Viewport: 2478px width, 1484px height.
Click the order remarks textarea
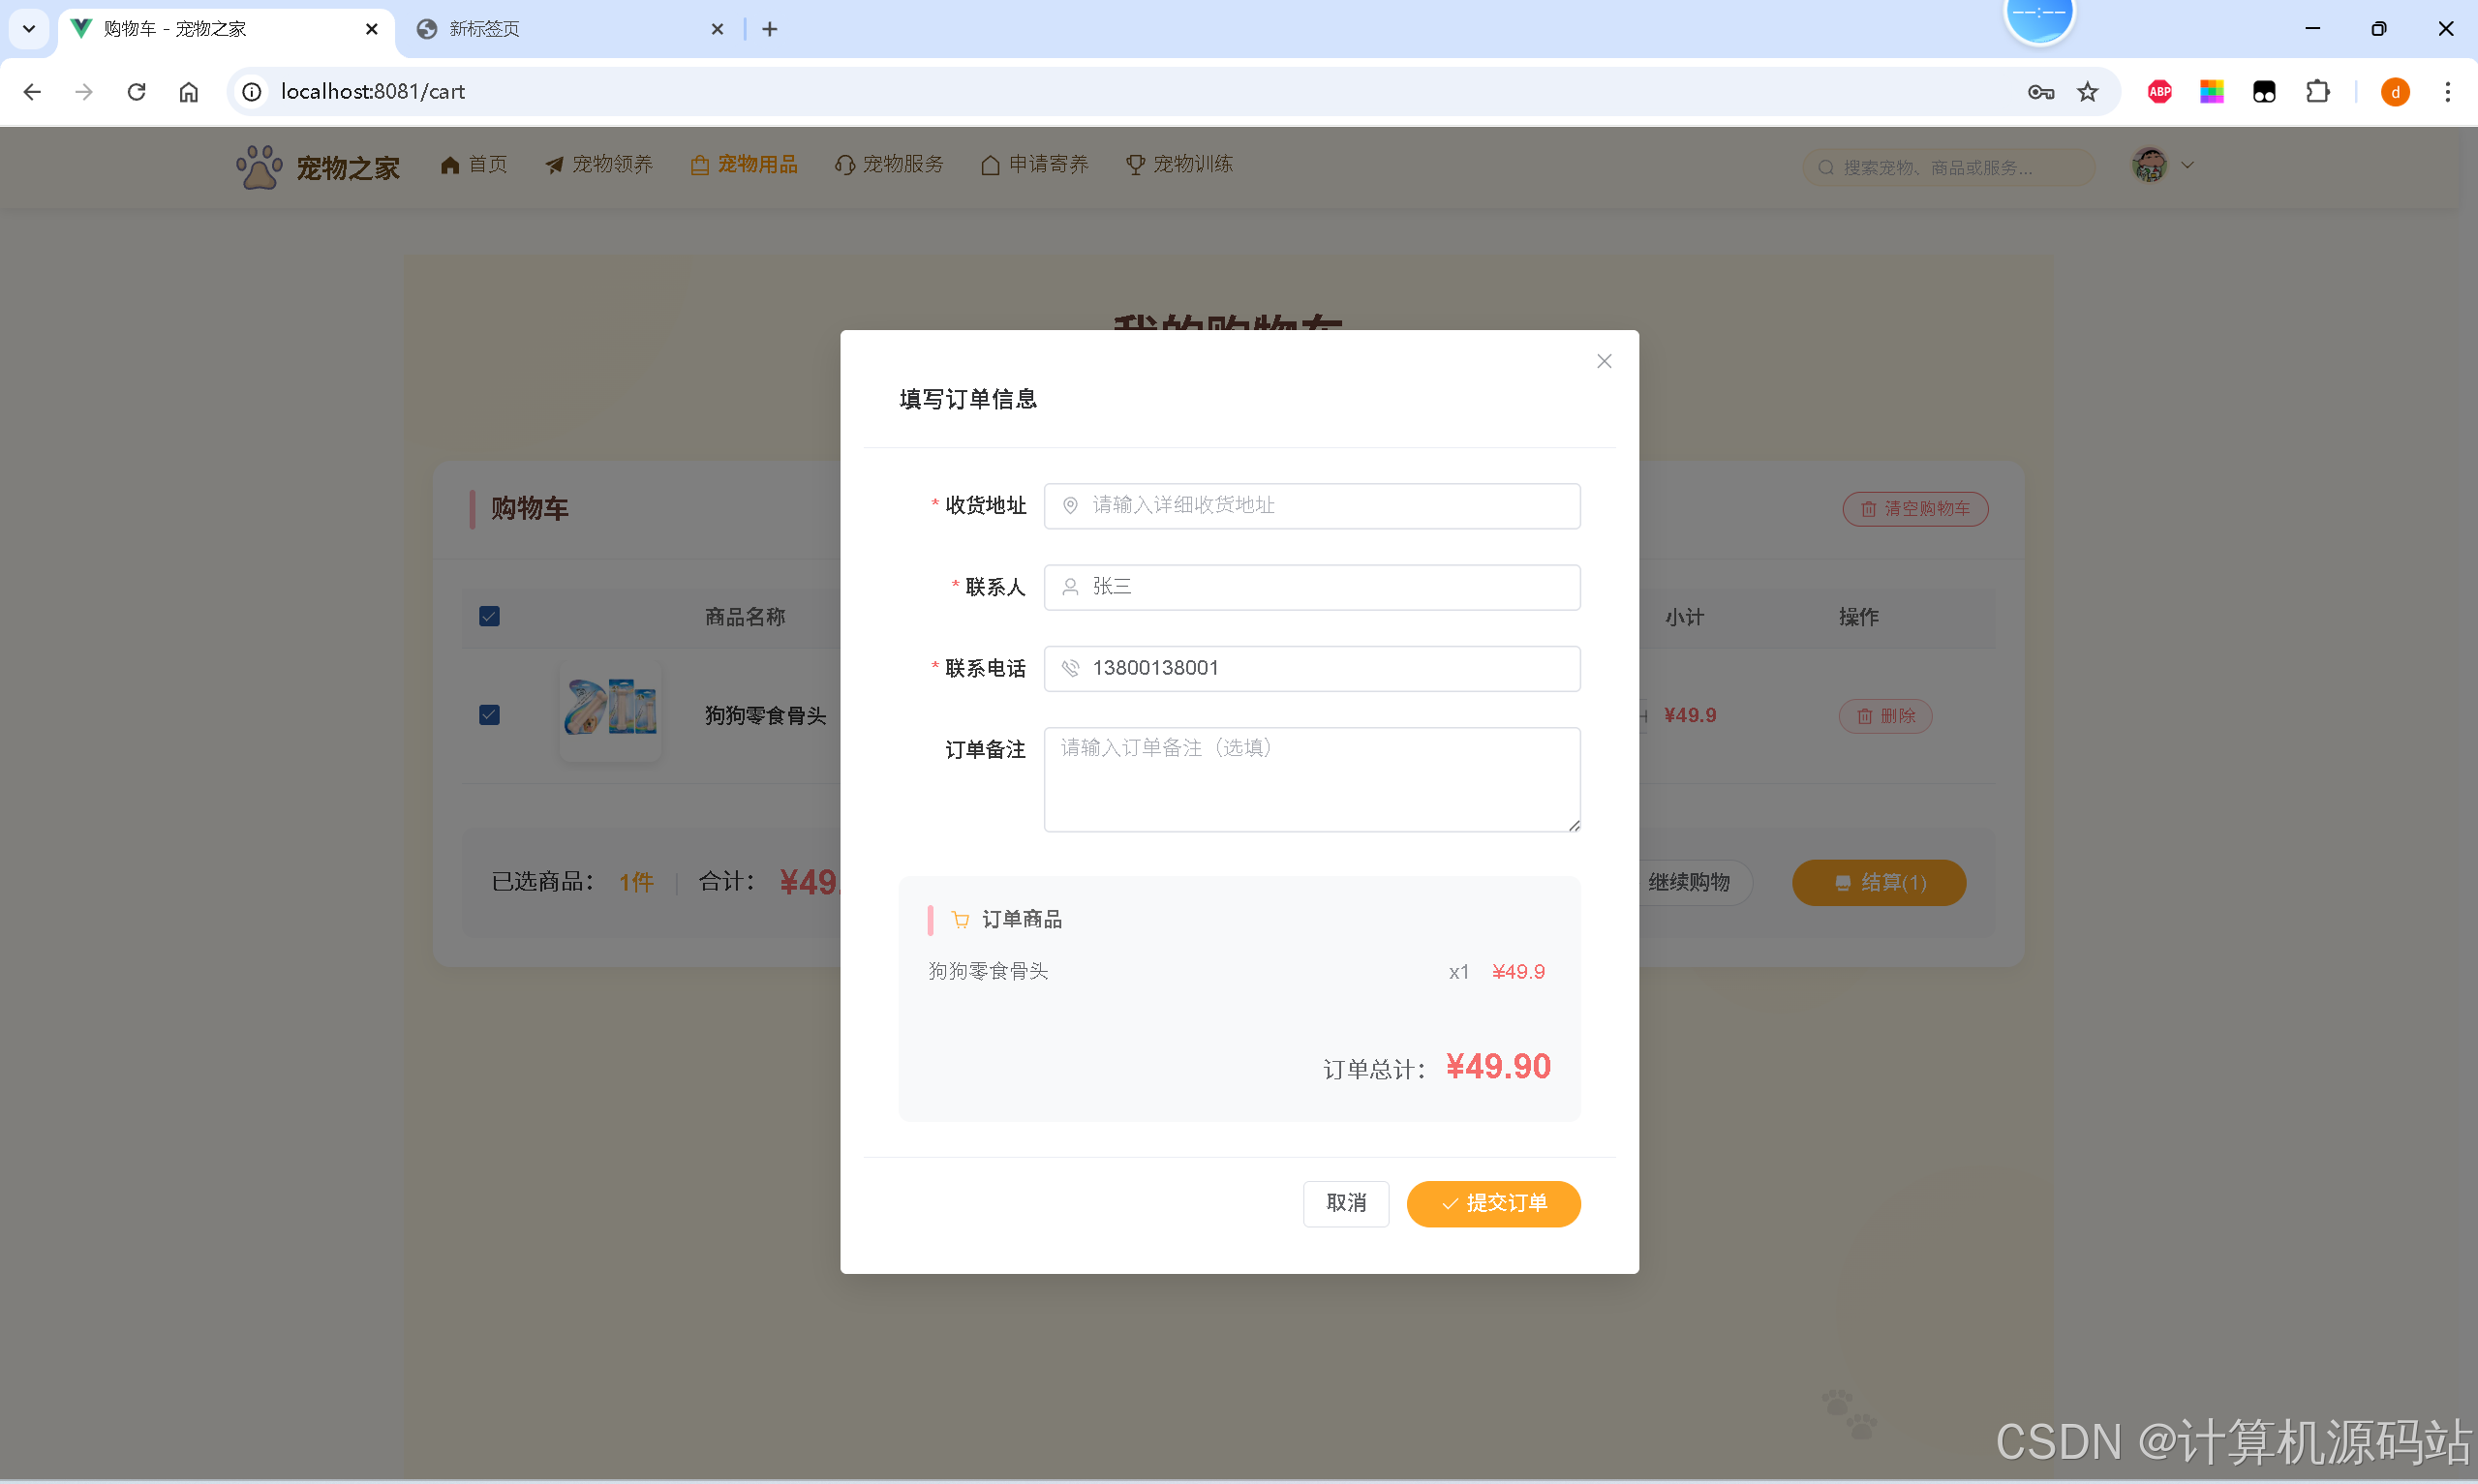coord(1311,779)
